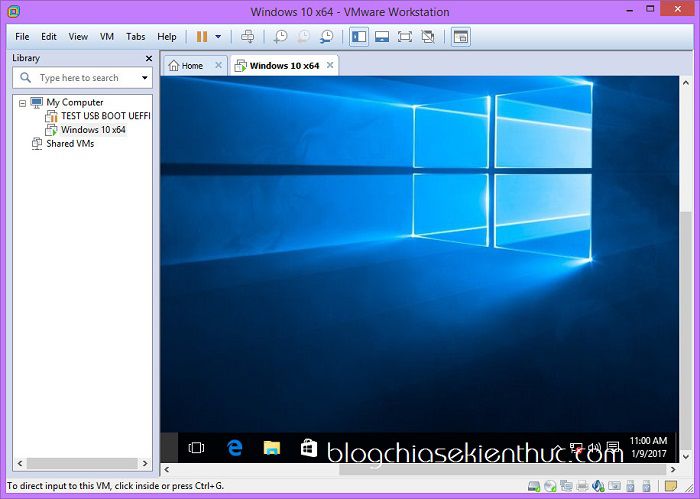This screenshot has height=499, width=700.
Task: Send Ctrl+Alt+Del to the virtual machine
Action: coord(248,37)
